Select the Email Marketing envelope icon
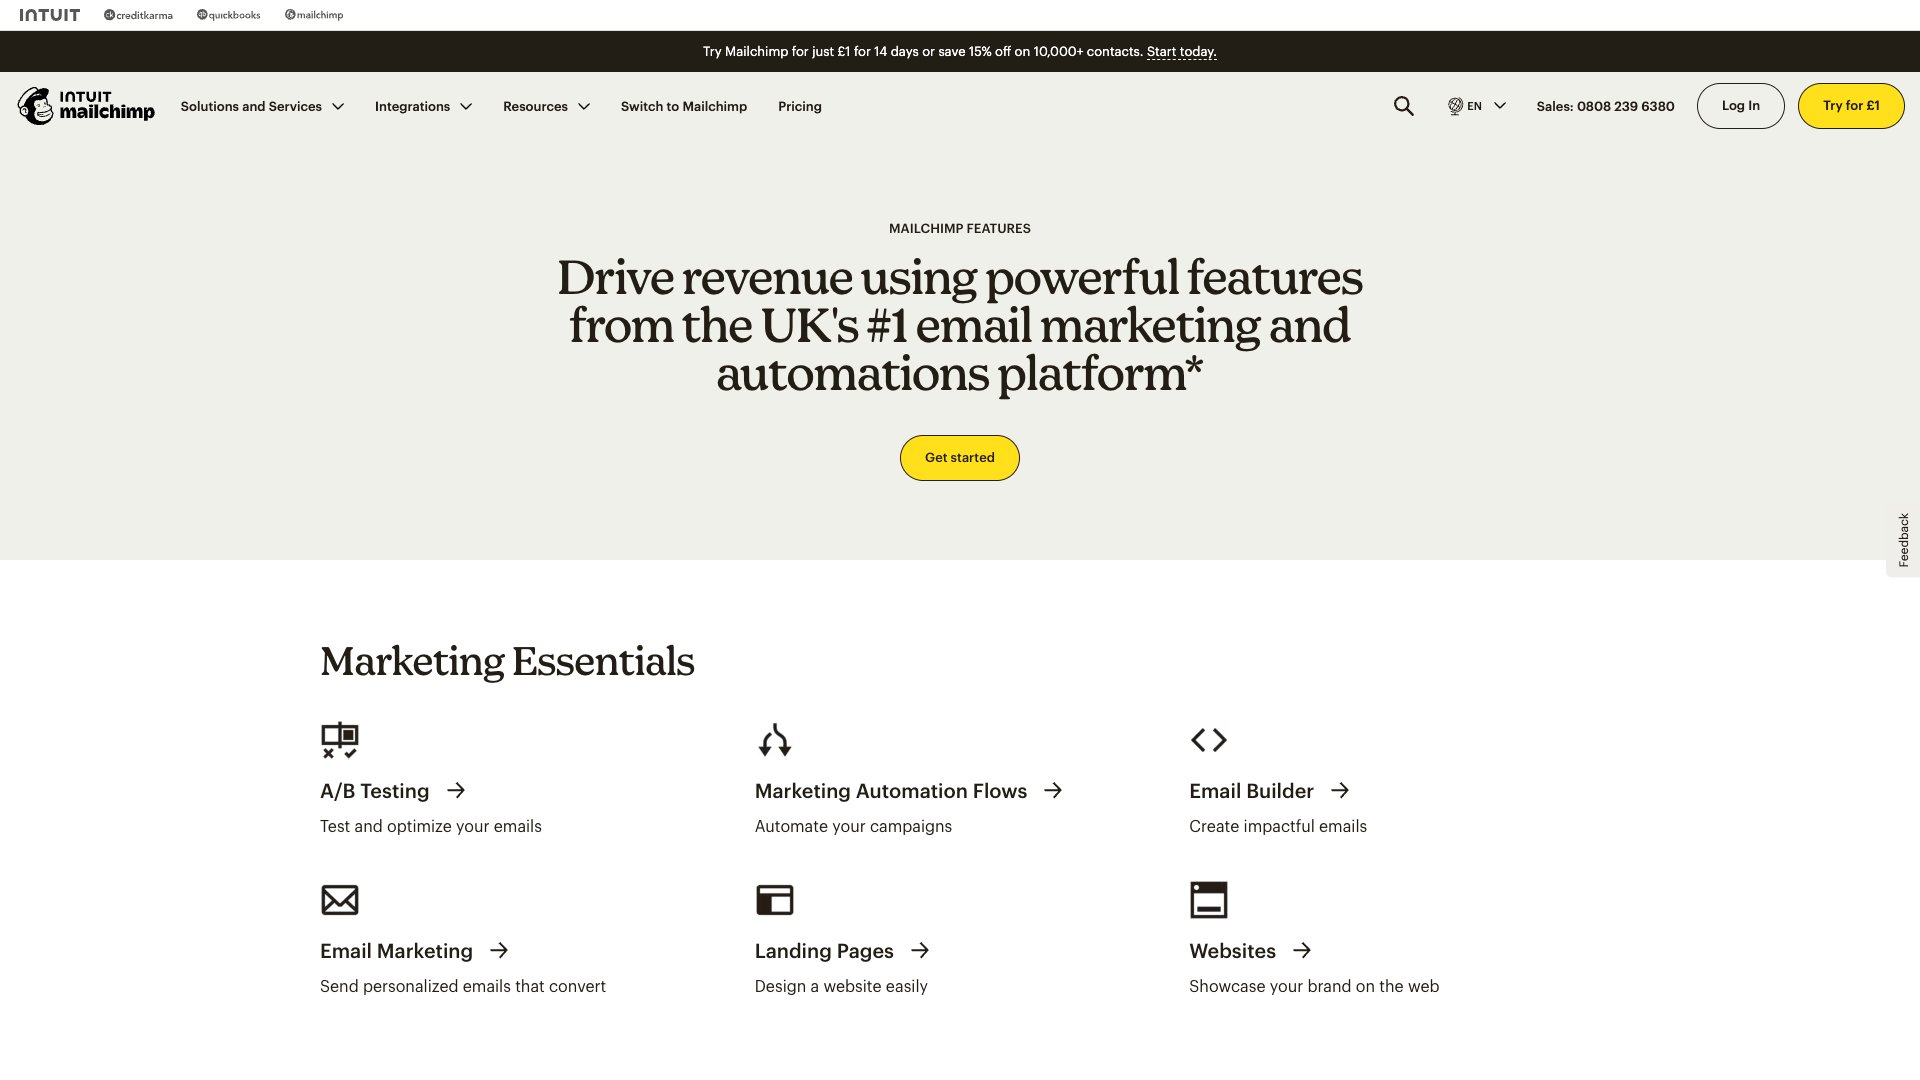The width and height of the screenshot is (1920, 1080). [x=339, y=899]
